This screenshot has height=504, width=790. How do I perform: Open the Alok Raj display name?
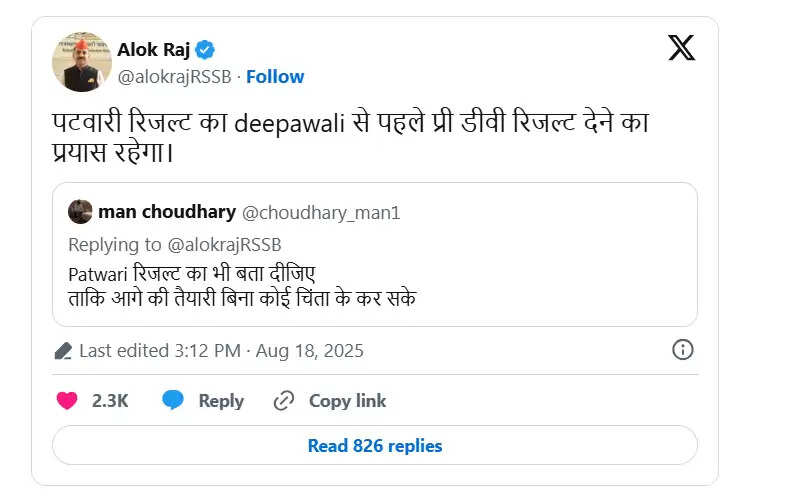pos(154,50)
